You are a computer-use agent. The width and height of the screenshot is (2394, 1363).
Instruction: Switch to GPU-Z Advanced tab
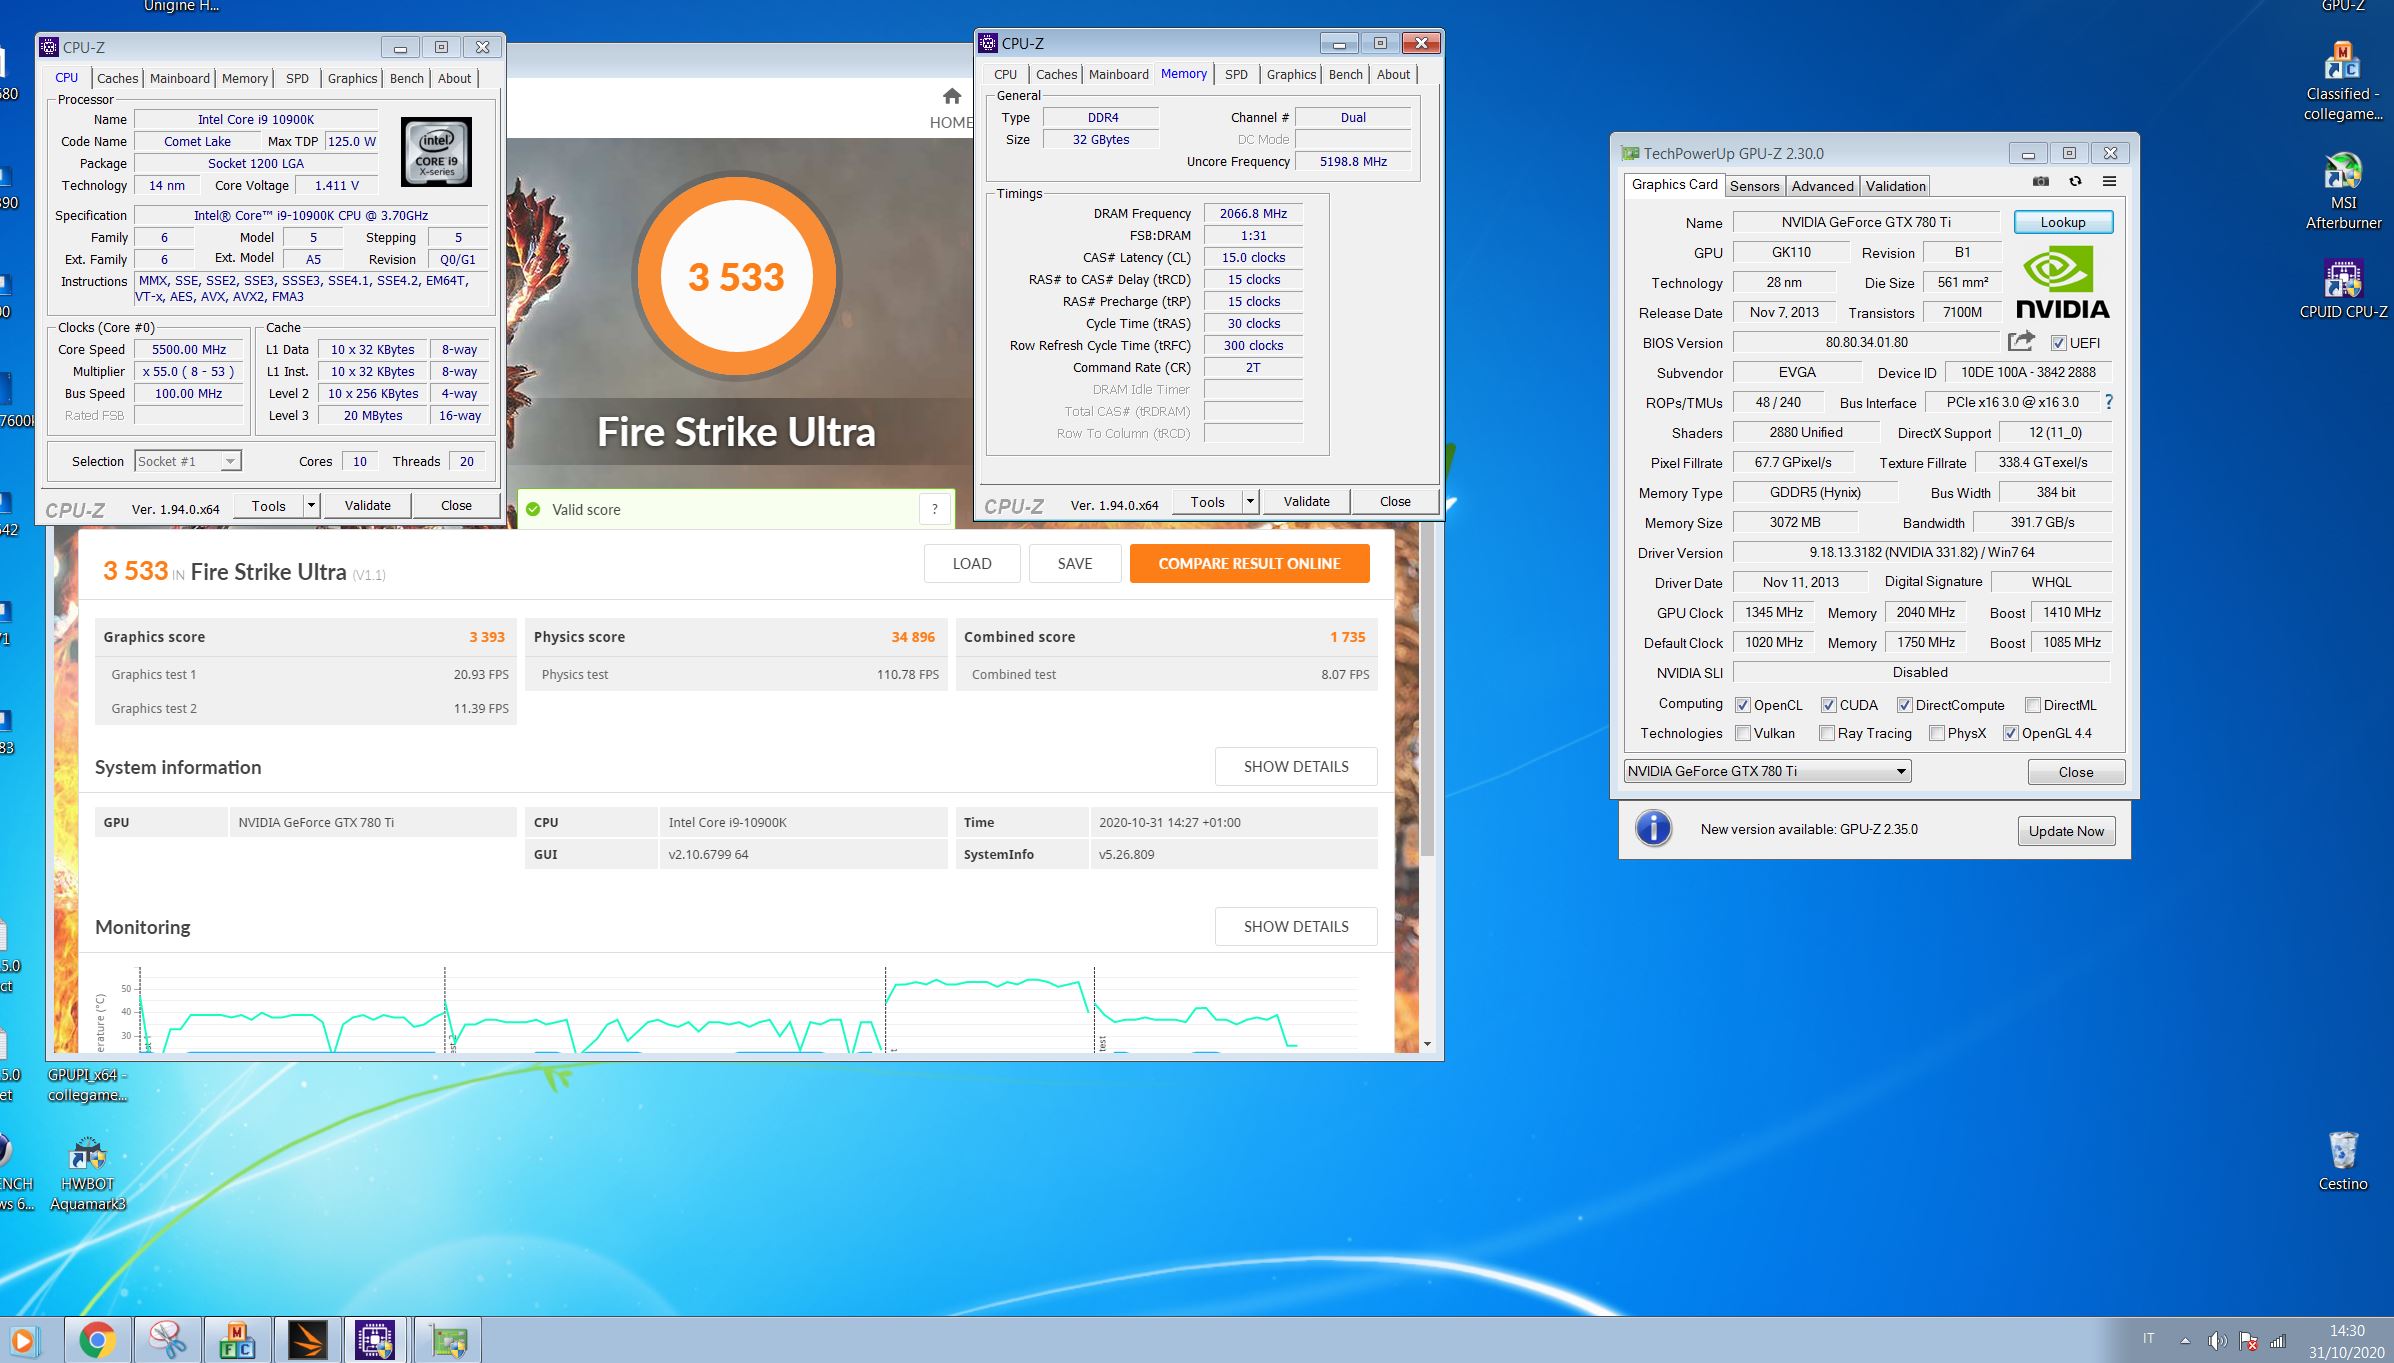point(1822,186)
